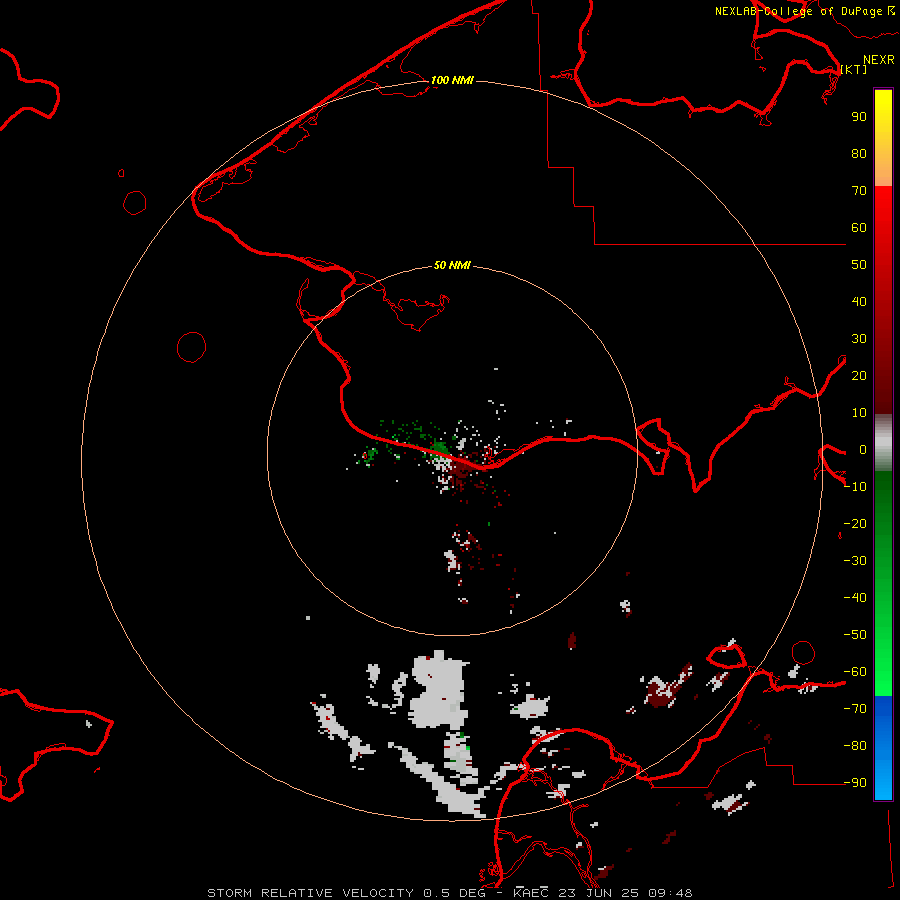Click the -90 value on velocity scale
Viewport: 900px width, 900px height.
pyautogui.click(x=855, y=783)
